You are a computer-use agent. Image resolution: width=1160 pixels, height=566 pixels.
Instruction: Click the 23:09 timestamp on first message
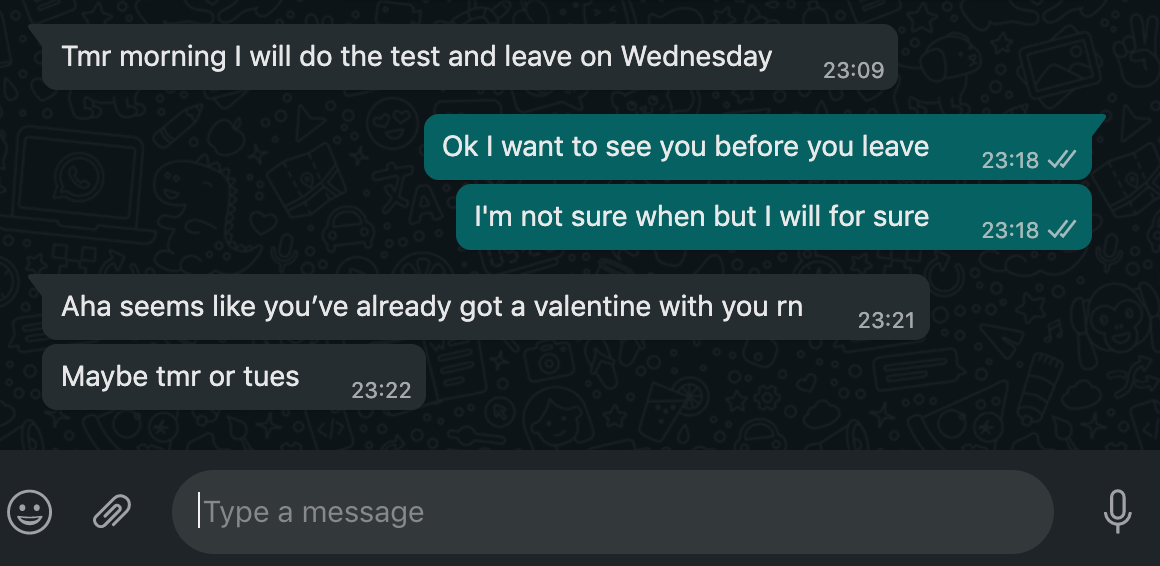tap(854, 70)
